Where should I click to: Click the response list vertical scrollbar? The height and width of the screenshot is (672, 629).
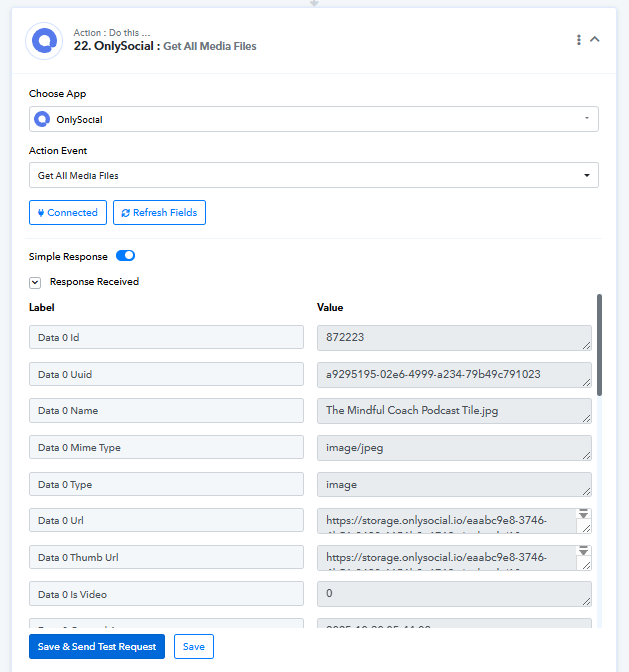pos(599,345)
